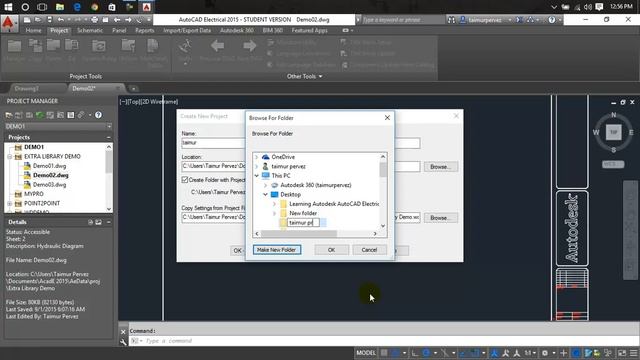Click the Desktop folder icon in browse tree

coord(274,195)
